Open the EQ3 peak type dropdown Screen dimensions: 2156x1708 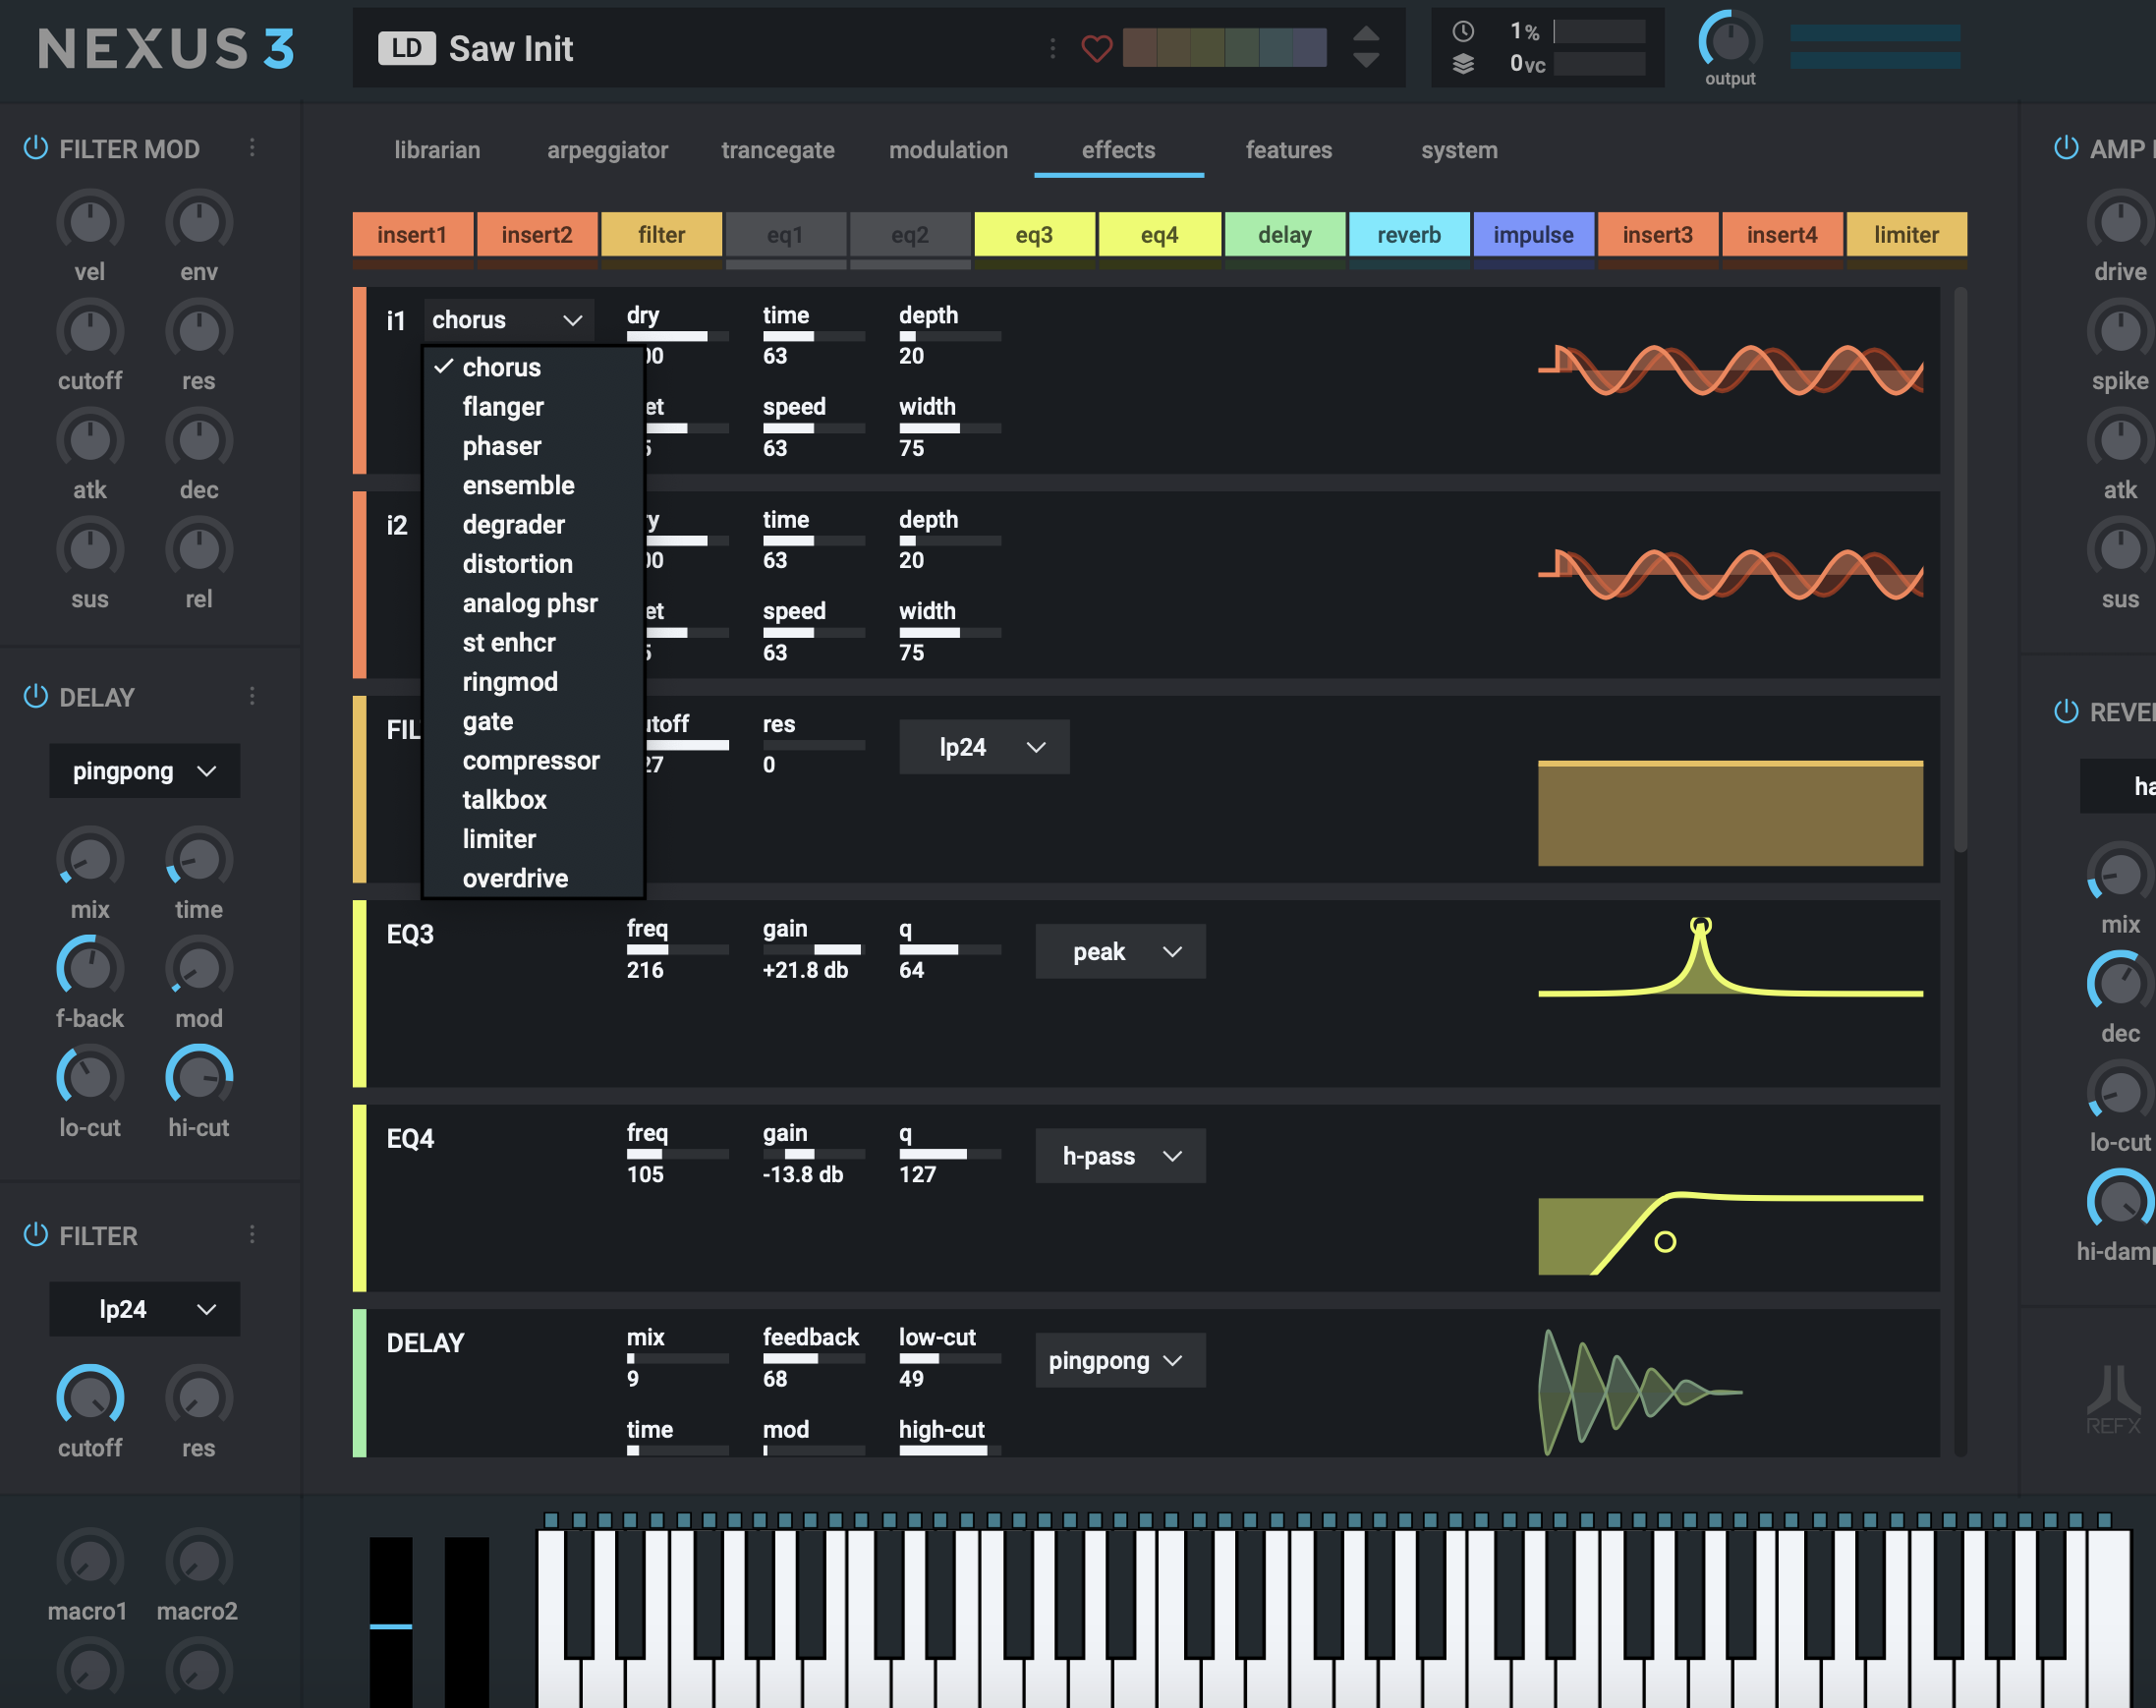coord(1120,951)
